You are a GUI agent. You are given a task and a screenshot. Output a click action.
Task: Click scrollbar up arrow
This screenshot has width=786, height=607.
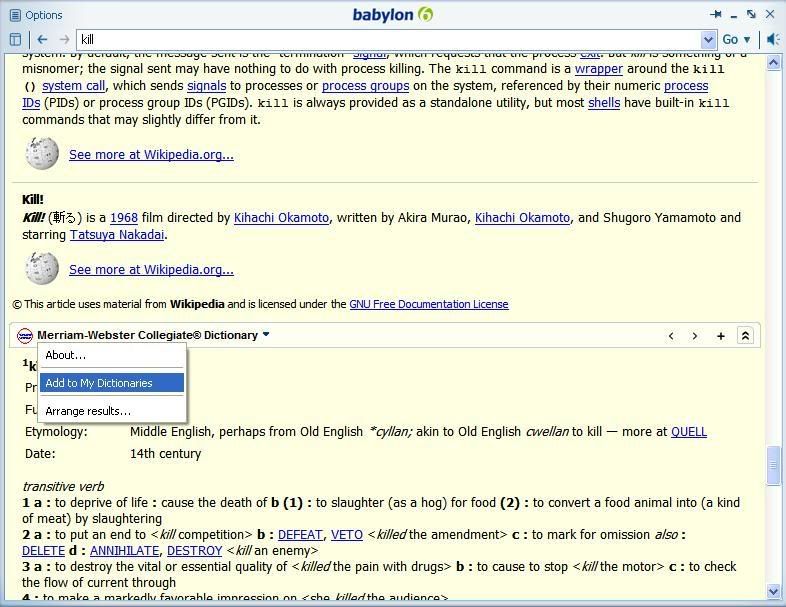tap(773, 63)
